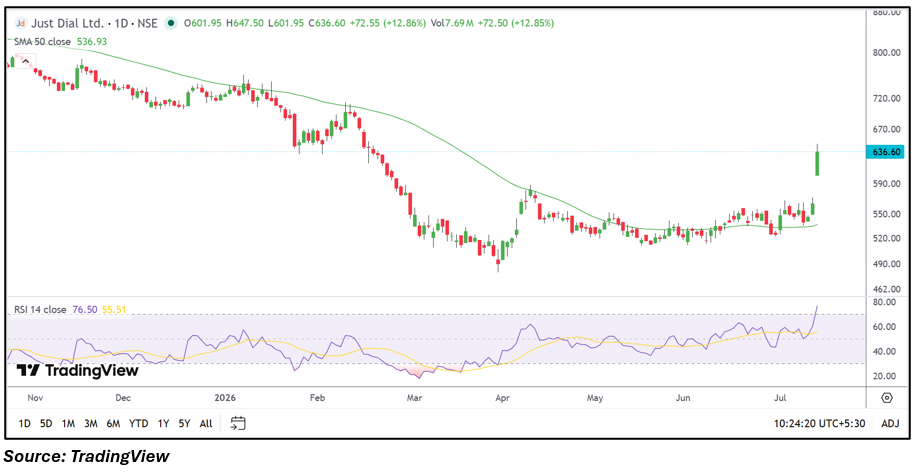Image resolution: width=915 pixels, height=473 pixels.
Task: Click the Feb label on time axis
Action: 316,398
